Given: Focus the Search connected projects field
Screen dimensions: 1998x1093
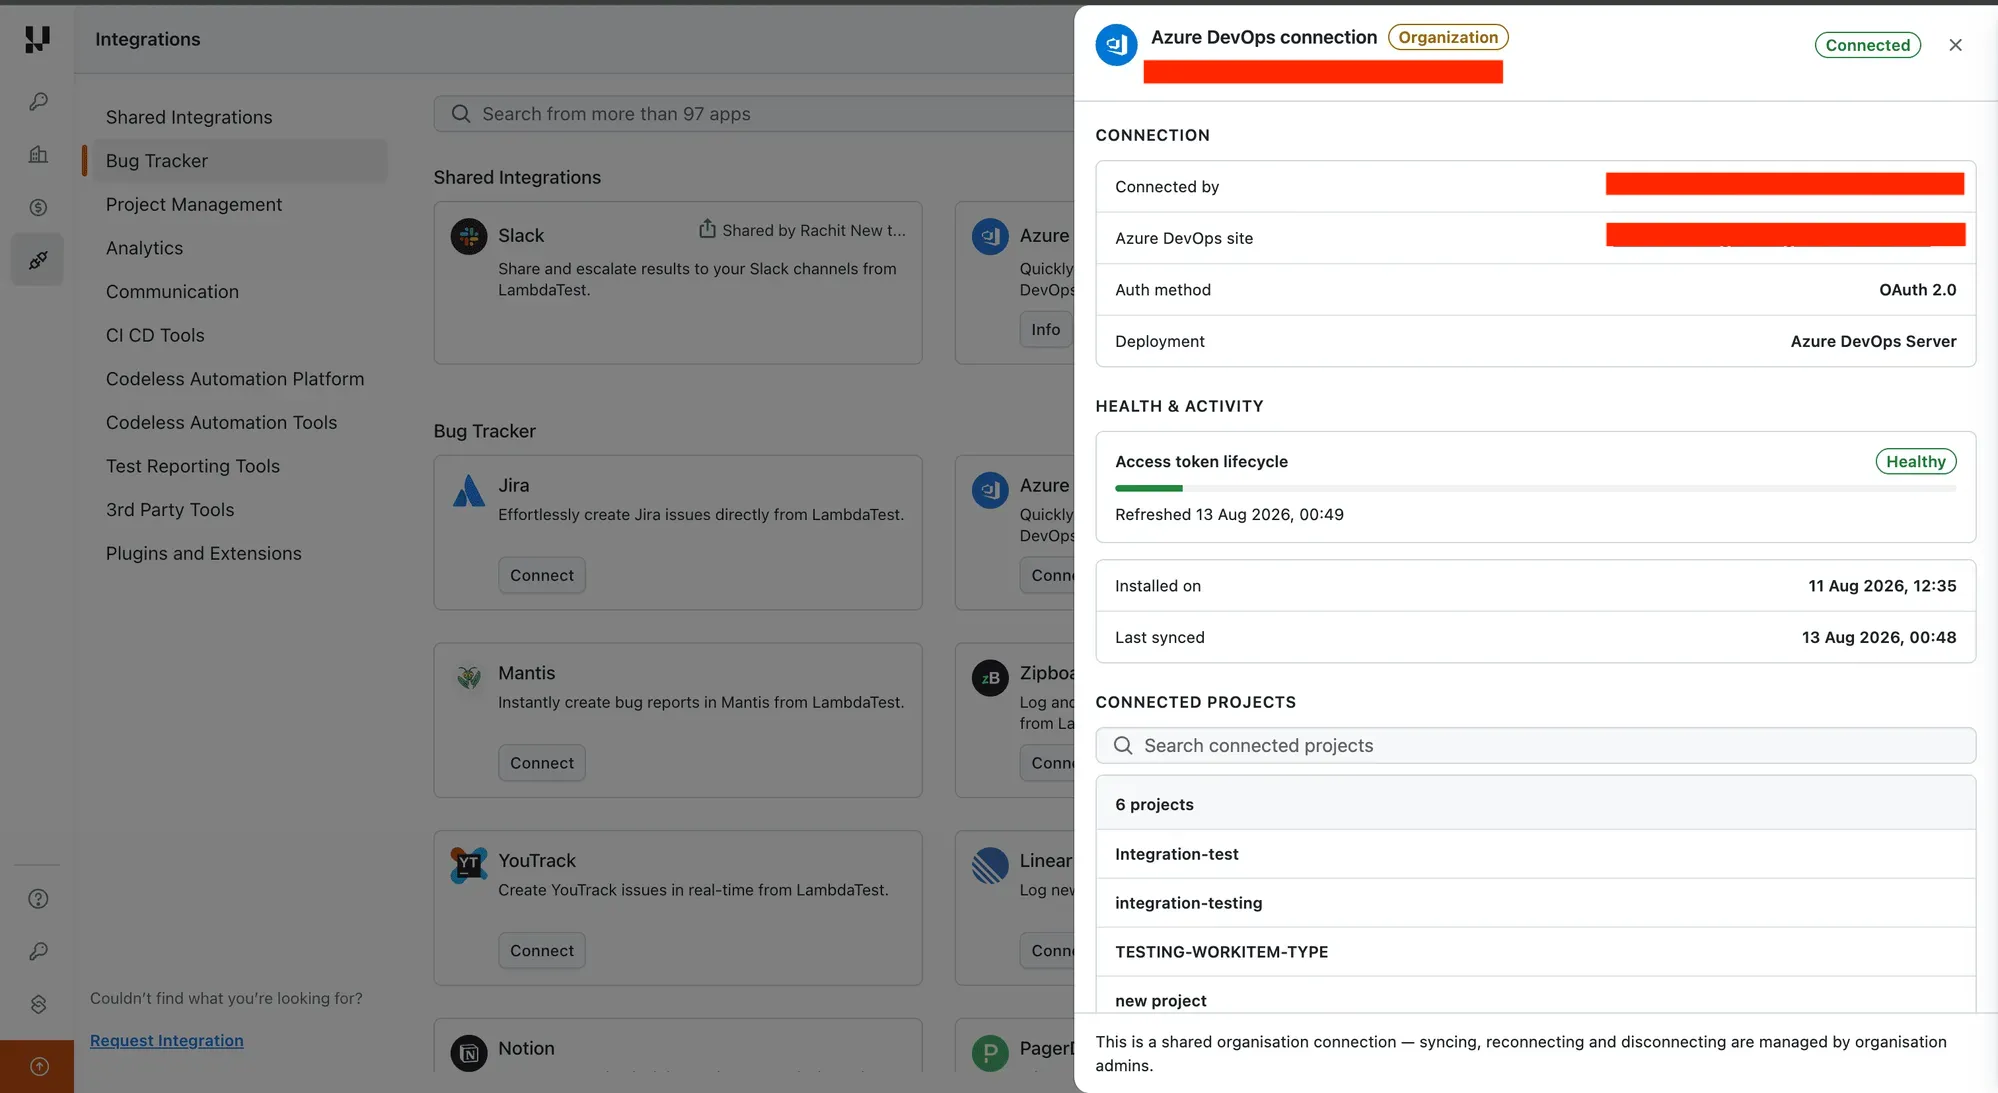Looking at the screenshot, I should (x=1535, y=746).
